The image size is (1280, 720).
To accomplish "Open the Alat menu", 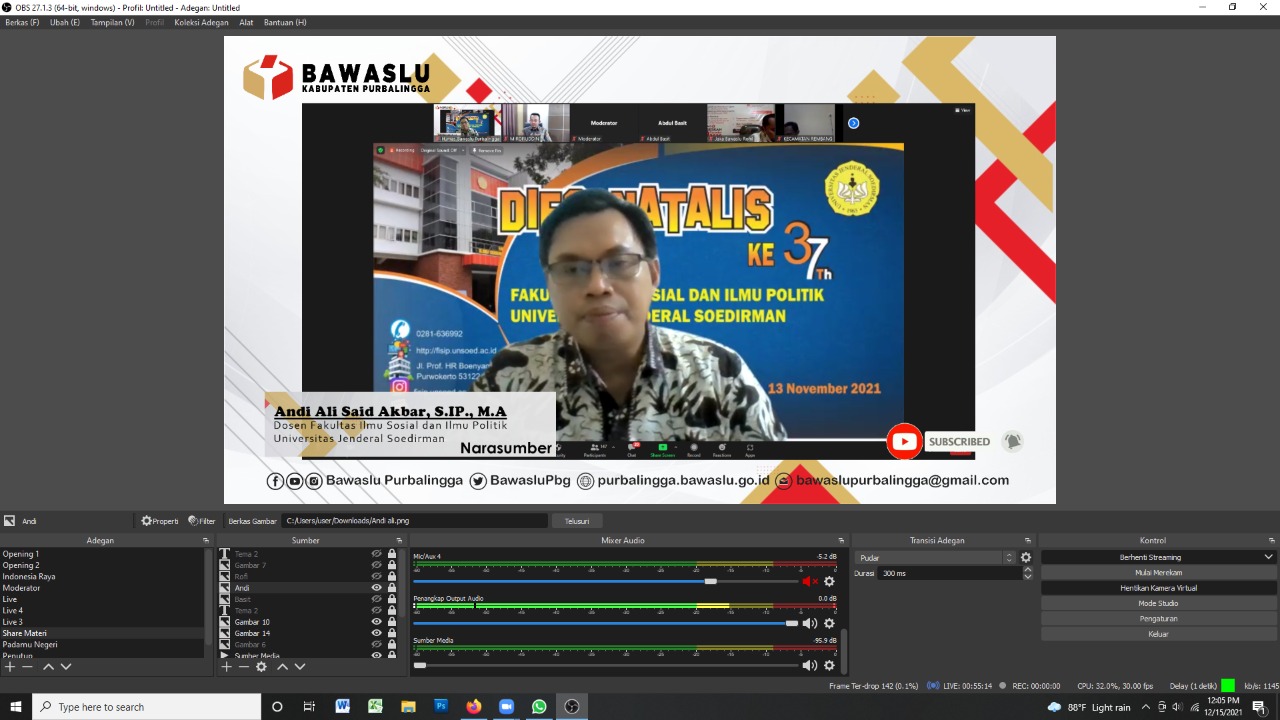I will tap(246, 22).
